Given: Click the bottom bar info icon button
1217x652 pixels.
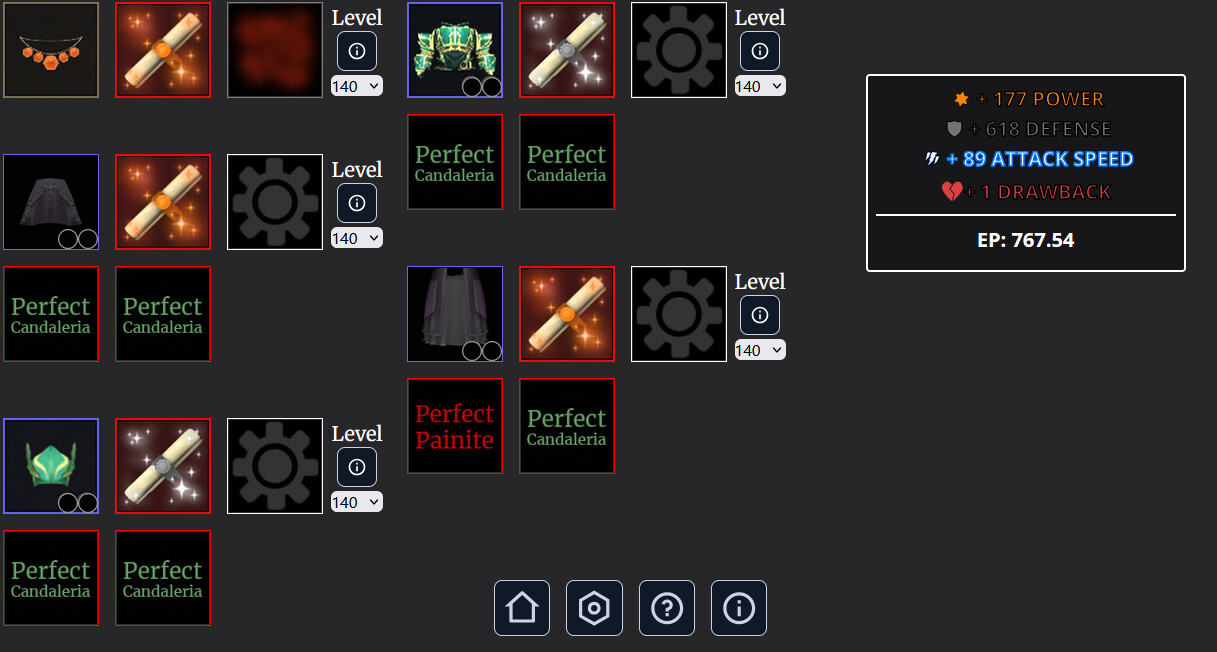Looking at the screenshot, I should pyautogui.click(x=739, y=608).
